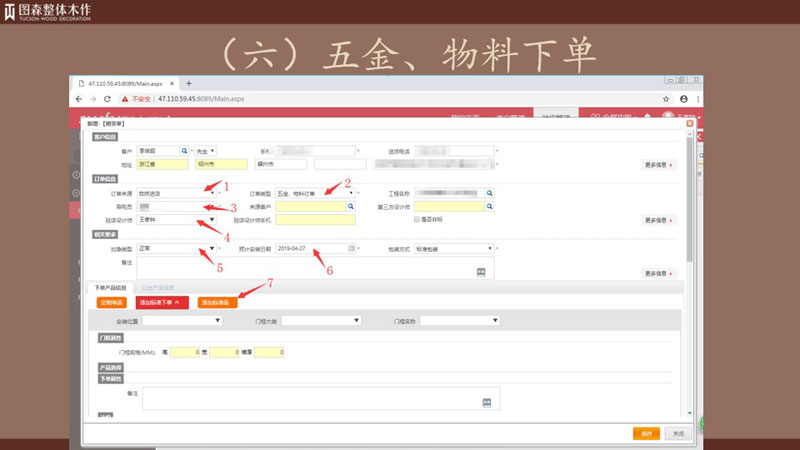Click the 添加标准品 orange button
The width and height of the screenshot is (800, 450).
216,301
